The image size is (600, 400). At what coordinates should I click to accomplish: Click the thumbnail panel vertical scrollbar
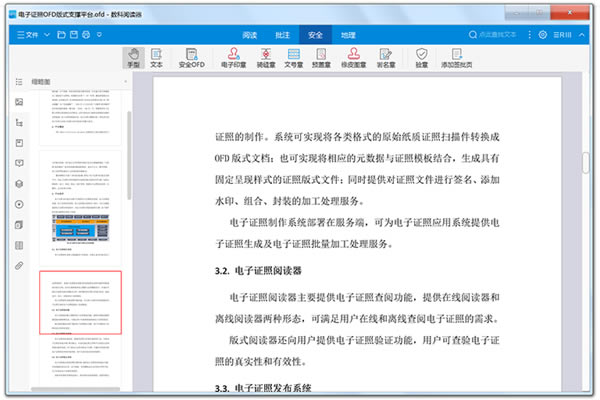click(128, 150)
